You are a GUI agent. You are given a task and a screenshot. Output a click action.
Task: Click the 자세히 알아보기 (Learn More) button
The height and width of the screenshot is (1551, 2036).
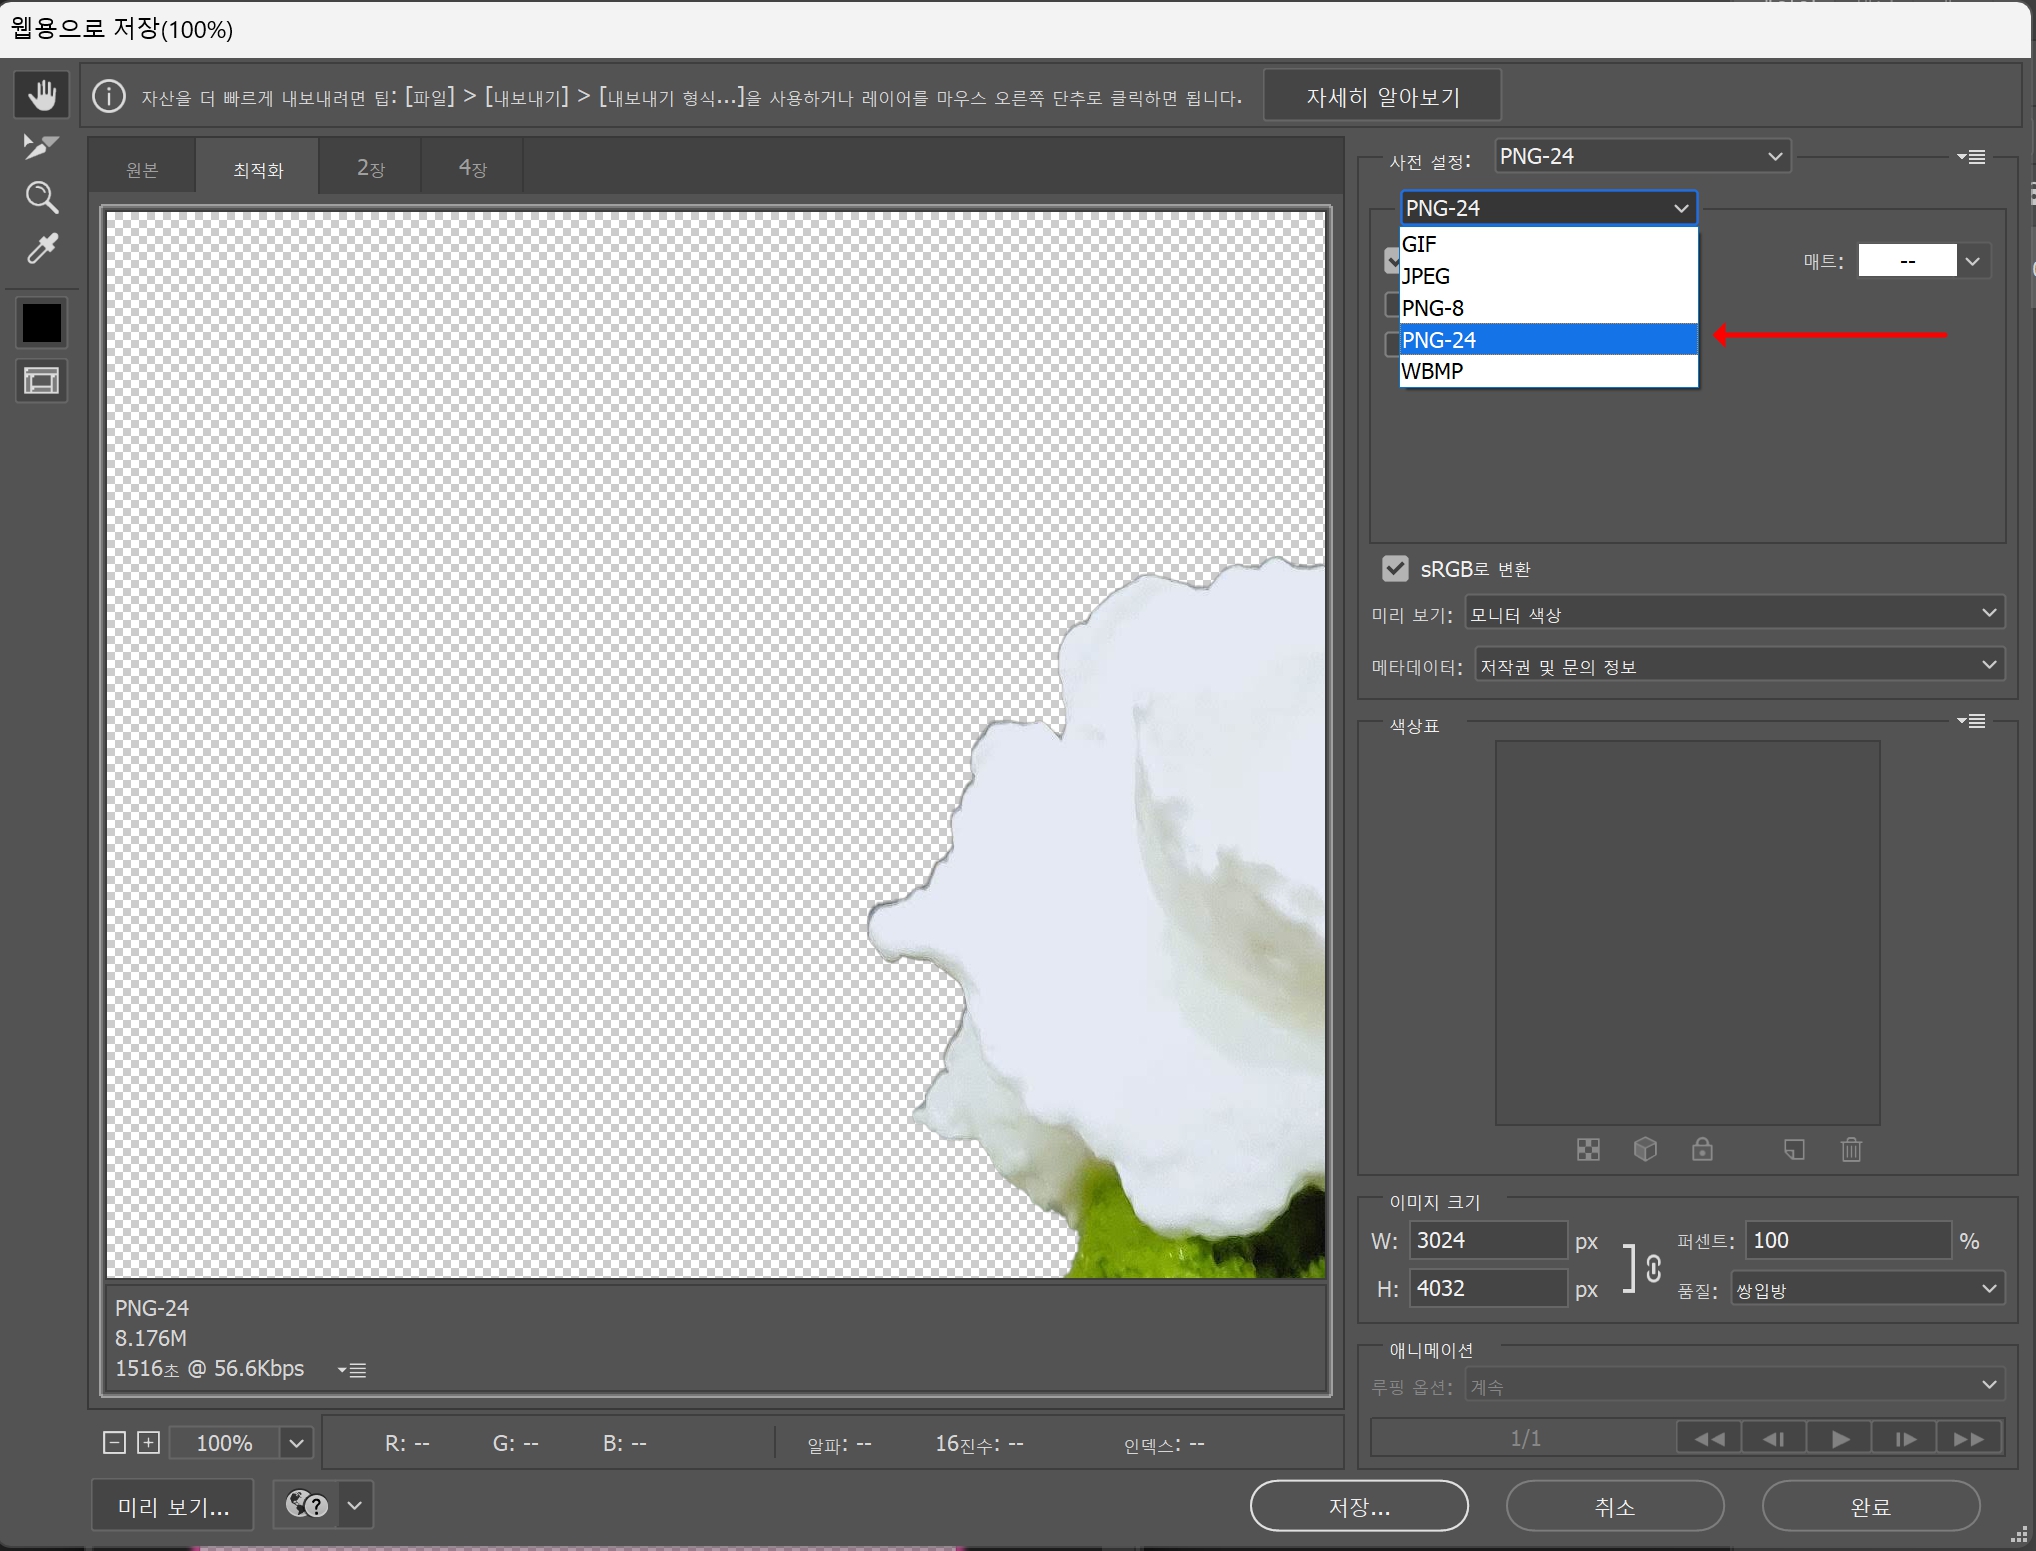coord(1382,97)
